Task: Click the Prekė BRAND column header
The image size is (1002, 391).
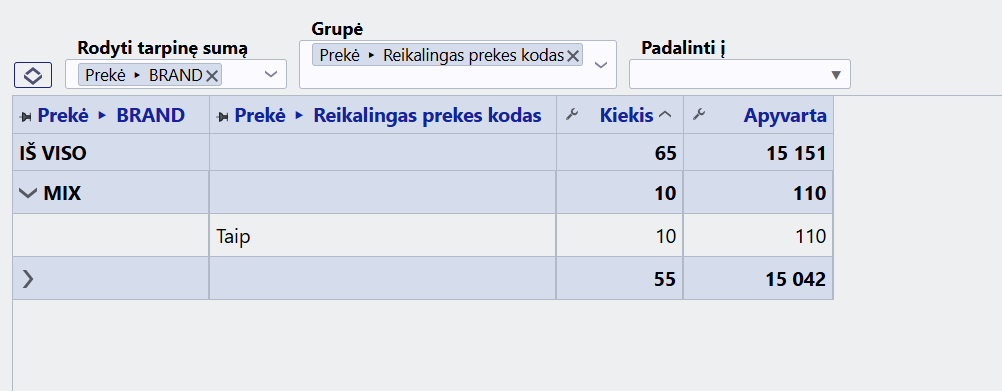Action: (x=111, y=116)
